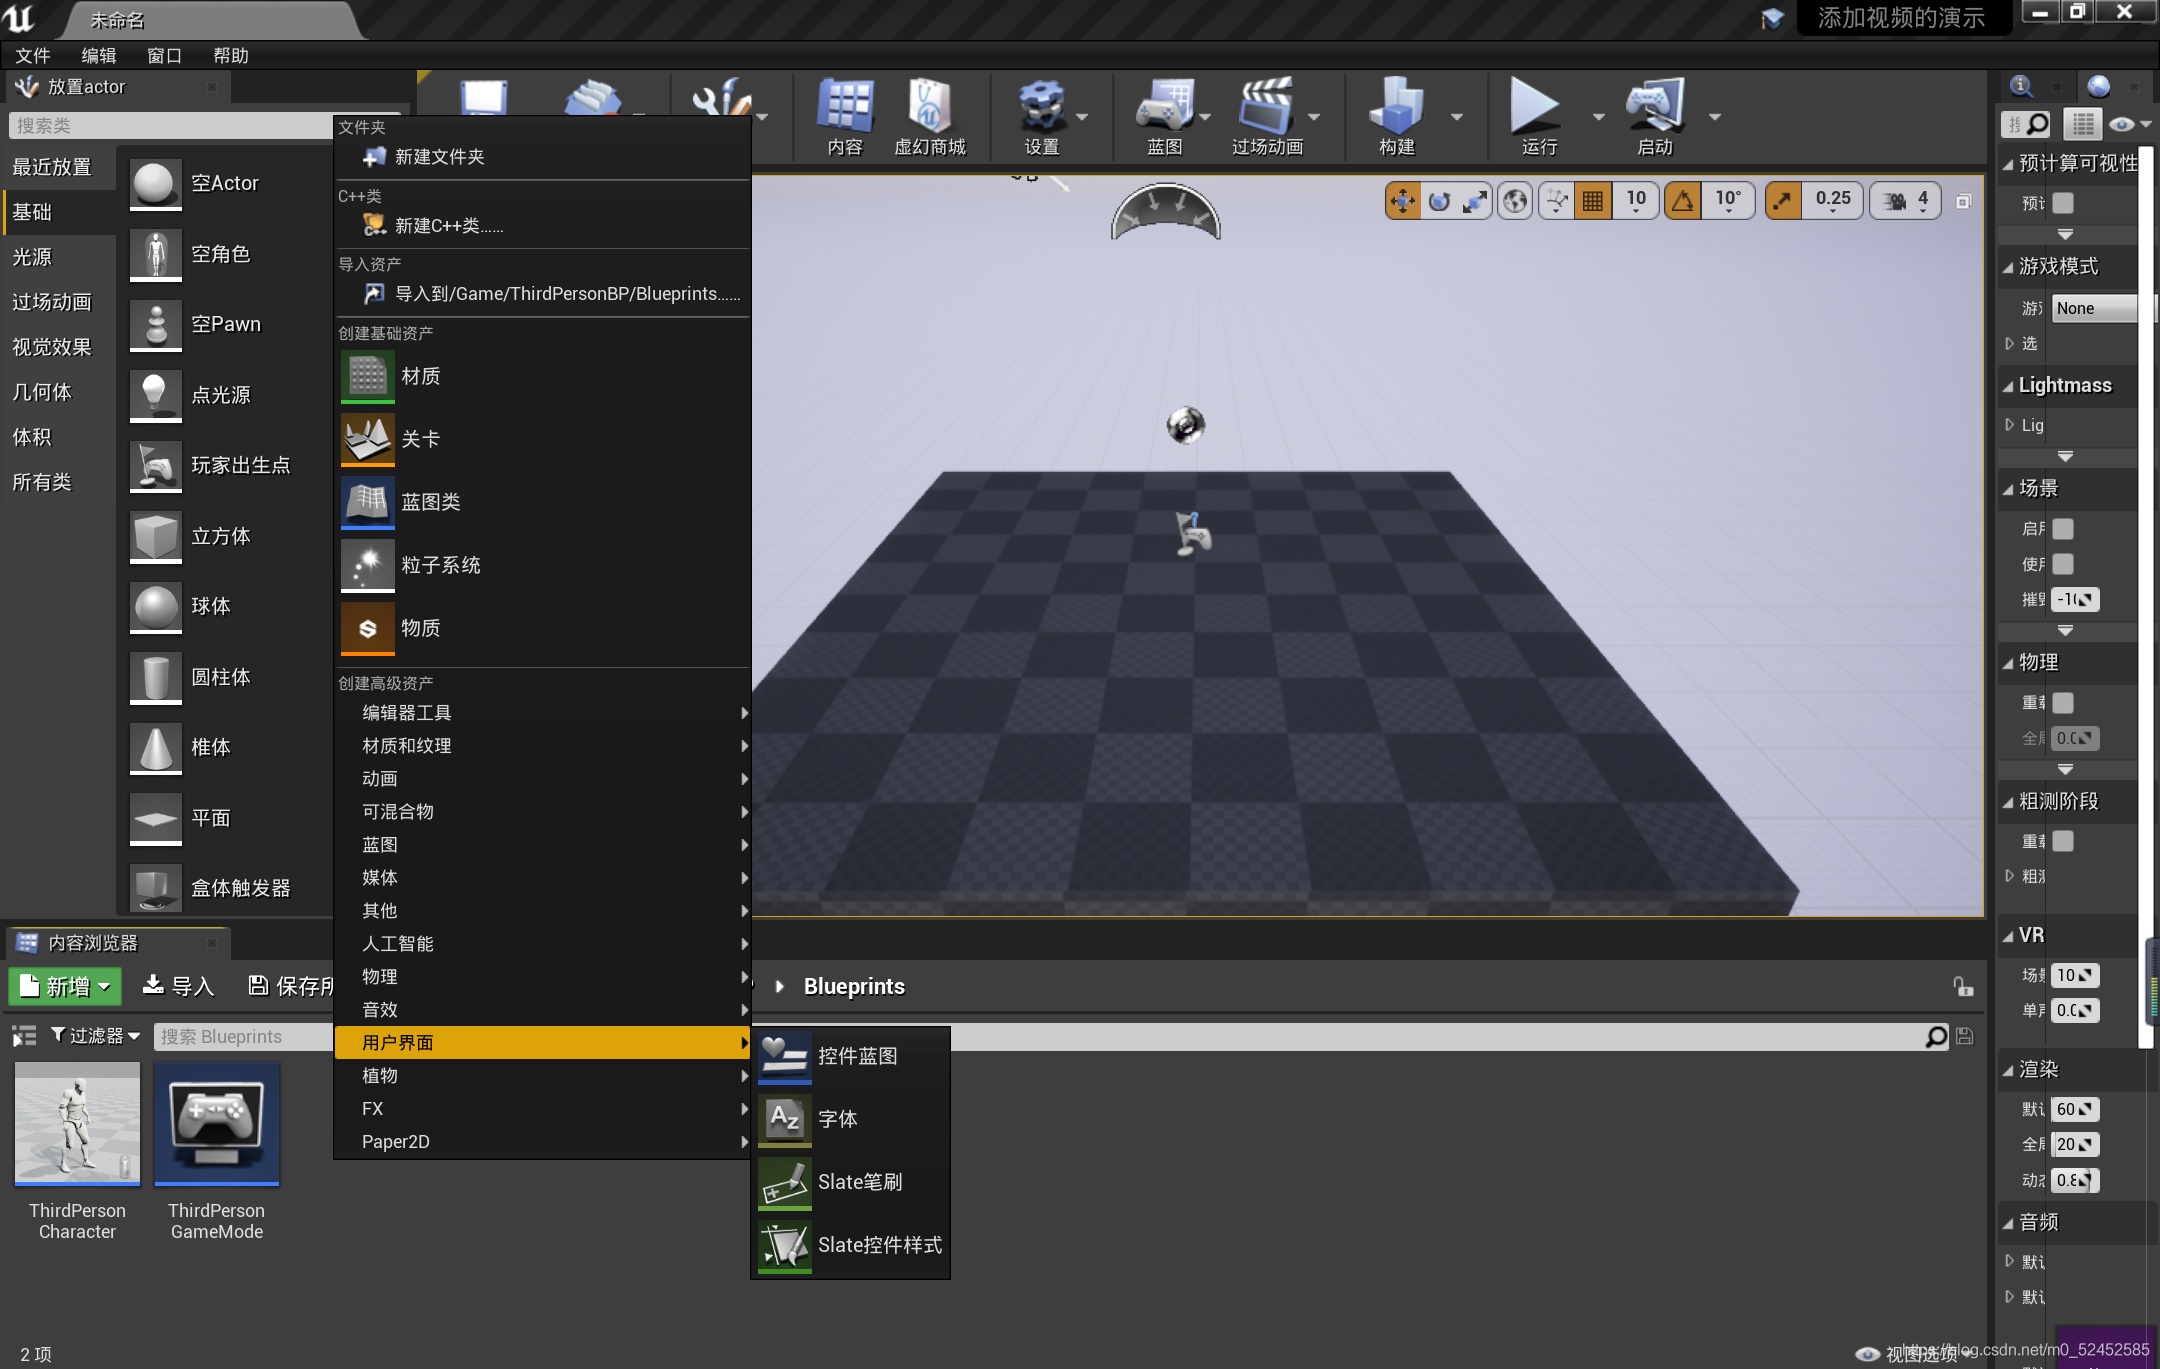
Task: Expand the Paper2D submenu
Action: [x=543, y=1142]
